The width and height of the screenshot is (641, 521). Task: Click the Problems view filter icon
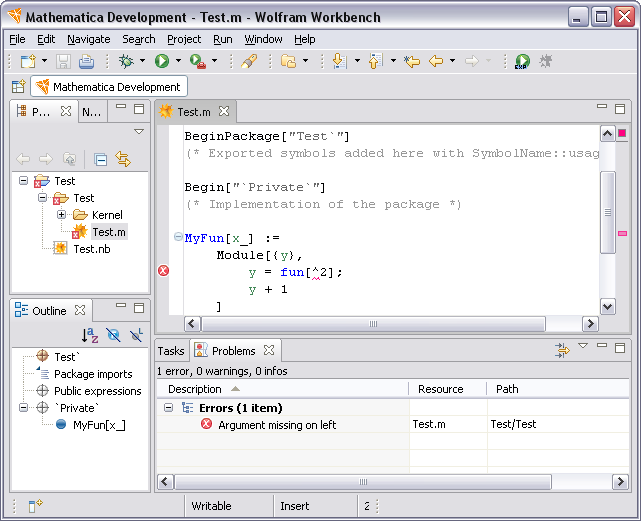click(x=562, y=350)
